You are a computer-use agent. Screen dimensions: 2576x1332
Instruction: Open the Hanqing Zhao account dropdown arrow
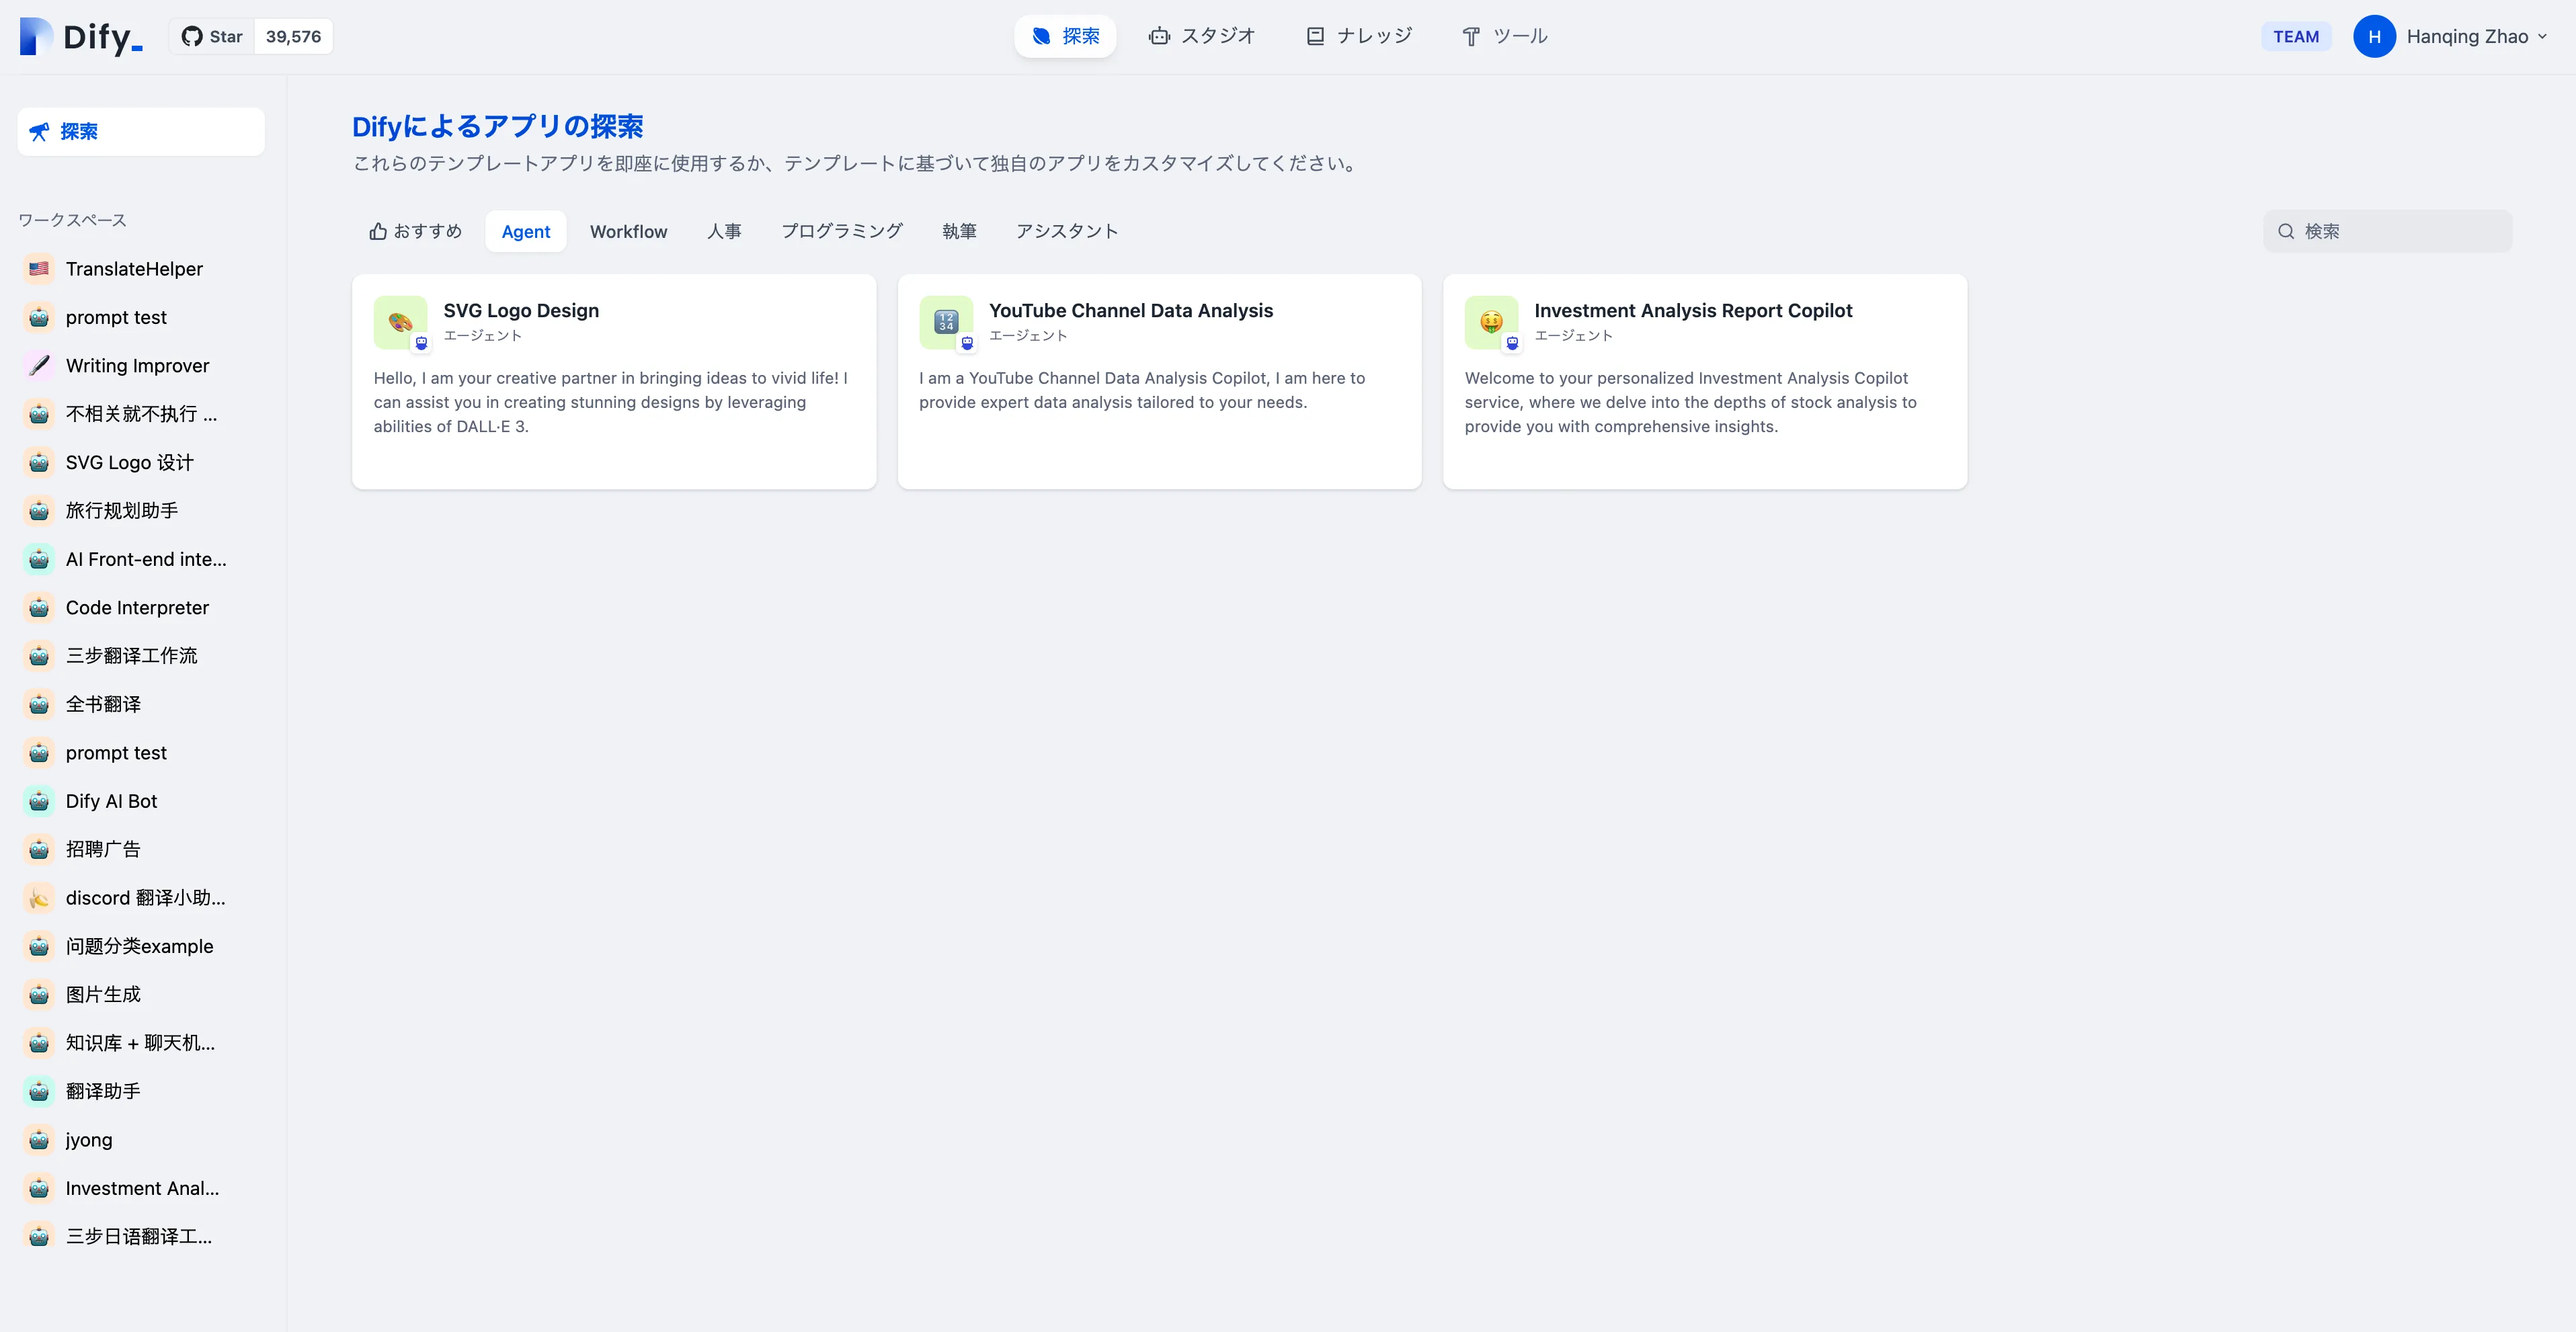pos(2542,37)
